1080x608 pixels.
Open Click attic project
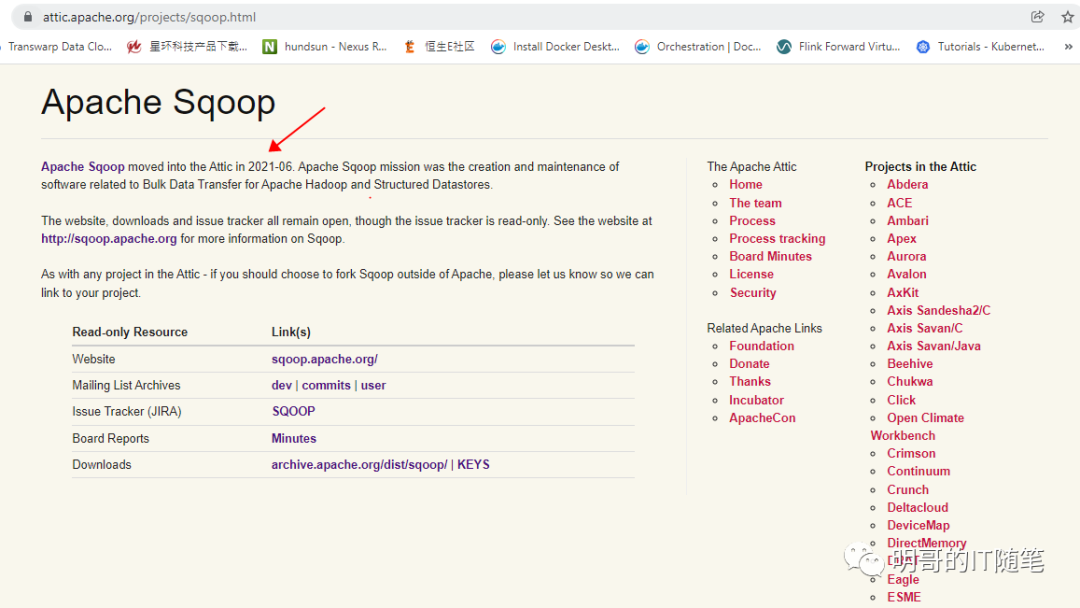click(x=901, y=400)
